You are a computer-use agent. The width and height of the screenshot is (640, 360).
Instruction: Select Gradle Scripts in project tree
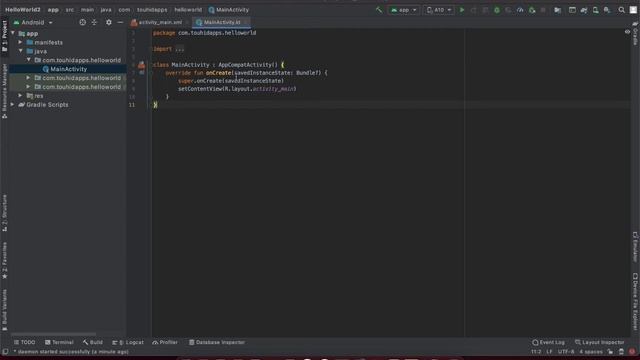47,104
